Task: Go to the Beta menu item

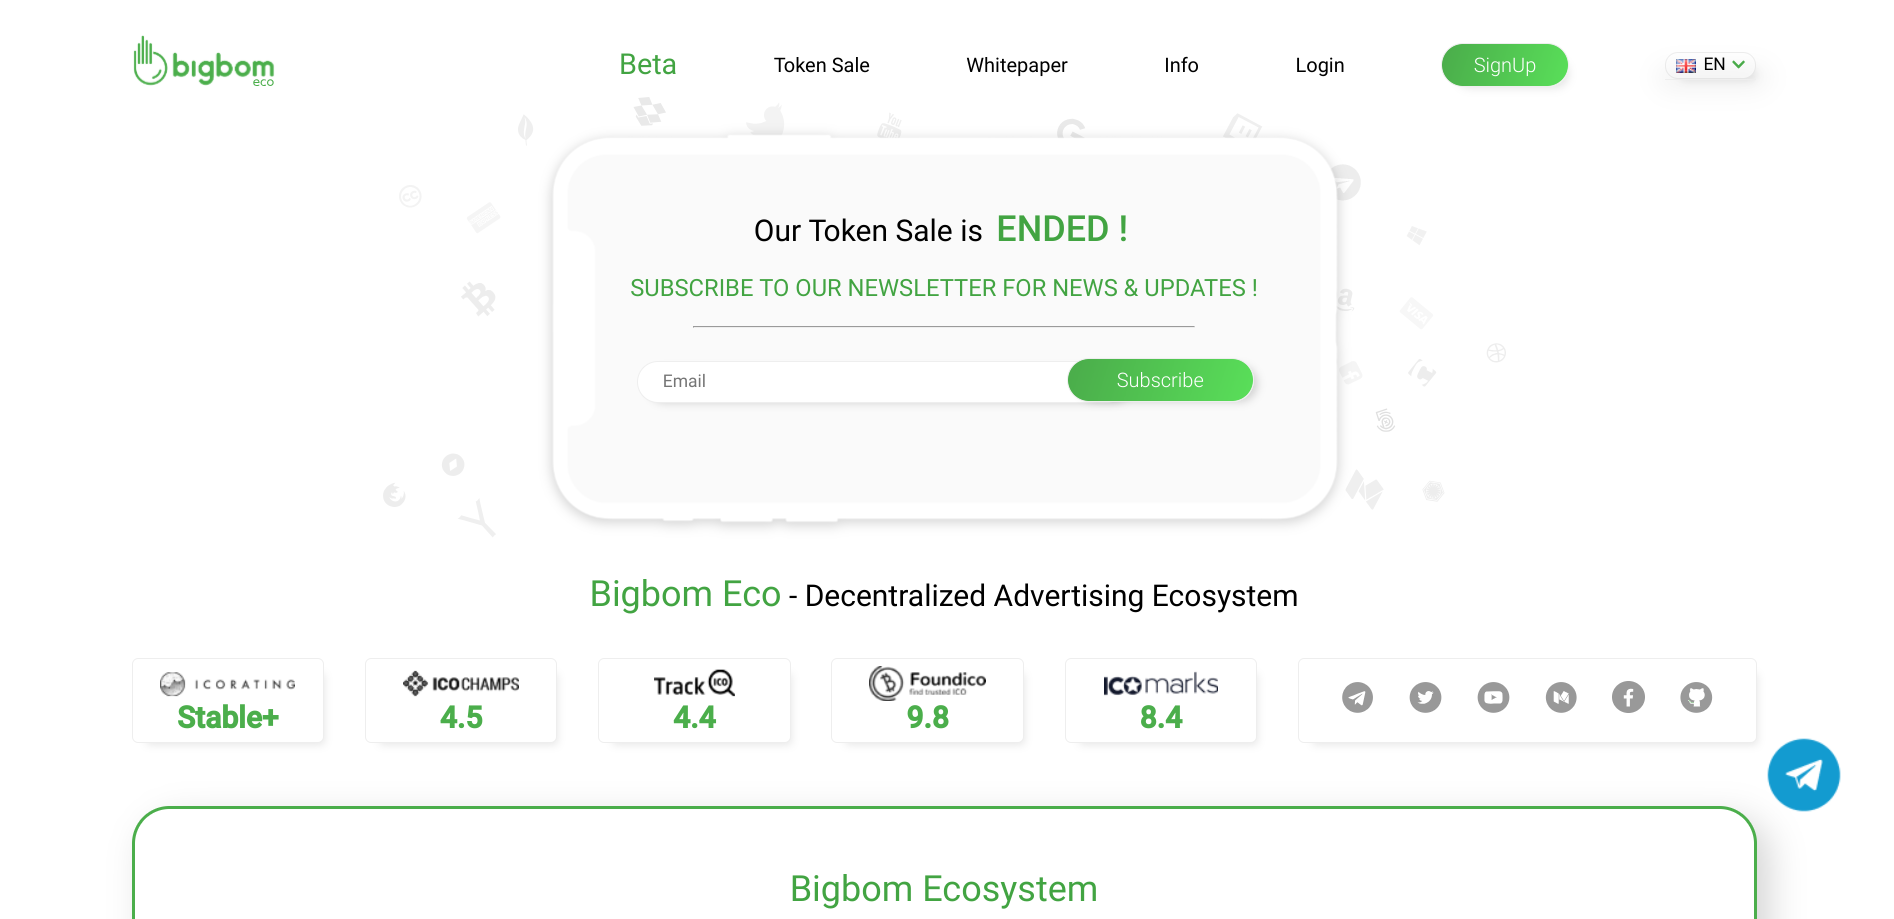Action: (648, 65)
